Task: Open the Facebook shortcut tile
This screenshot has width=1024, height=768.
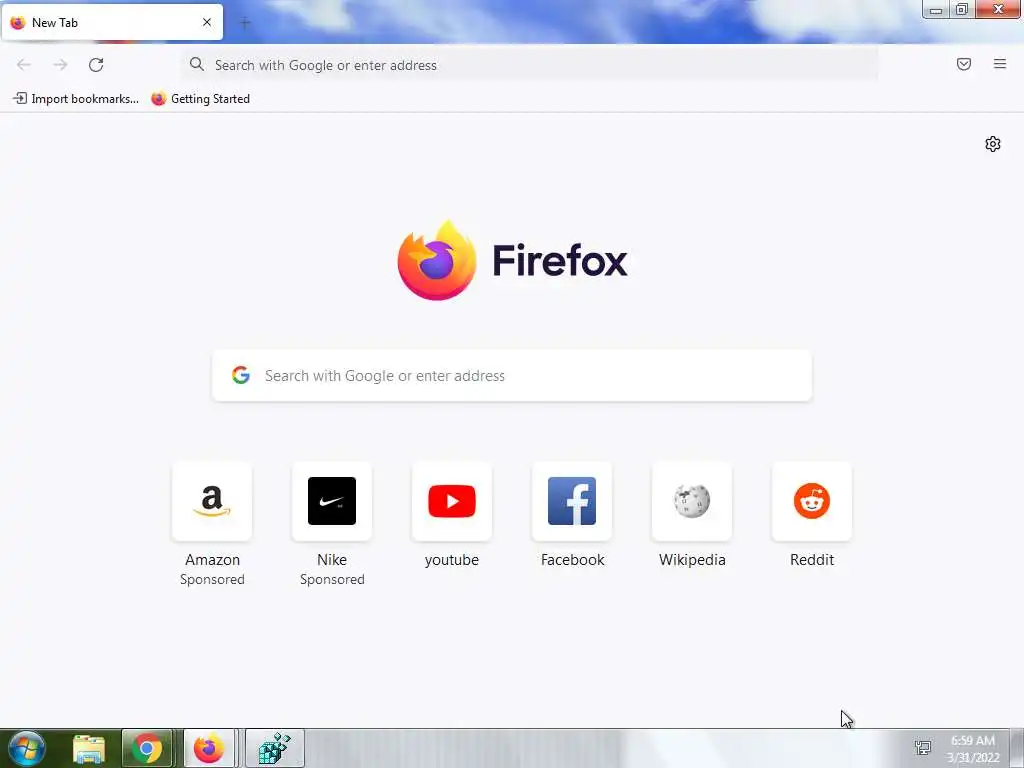Action: click(572, 501)
